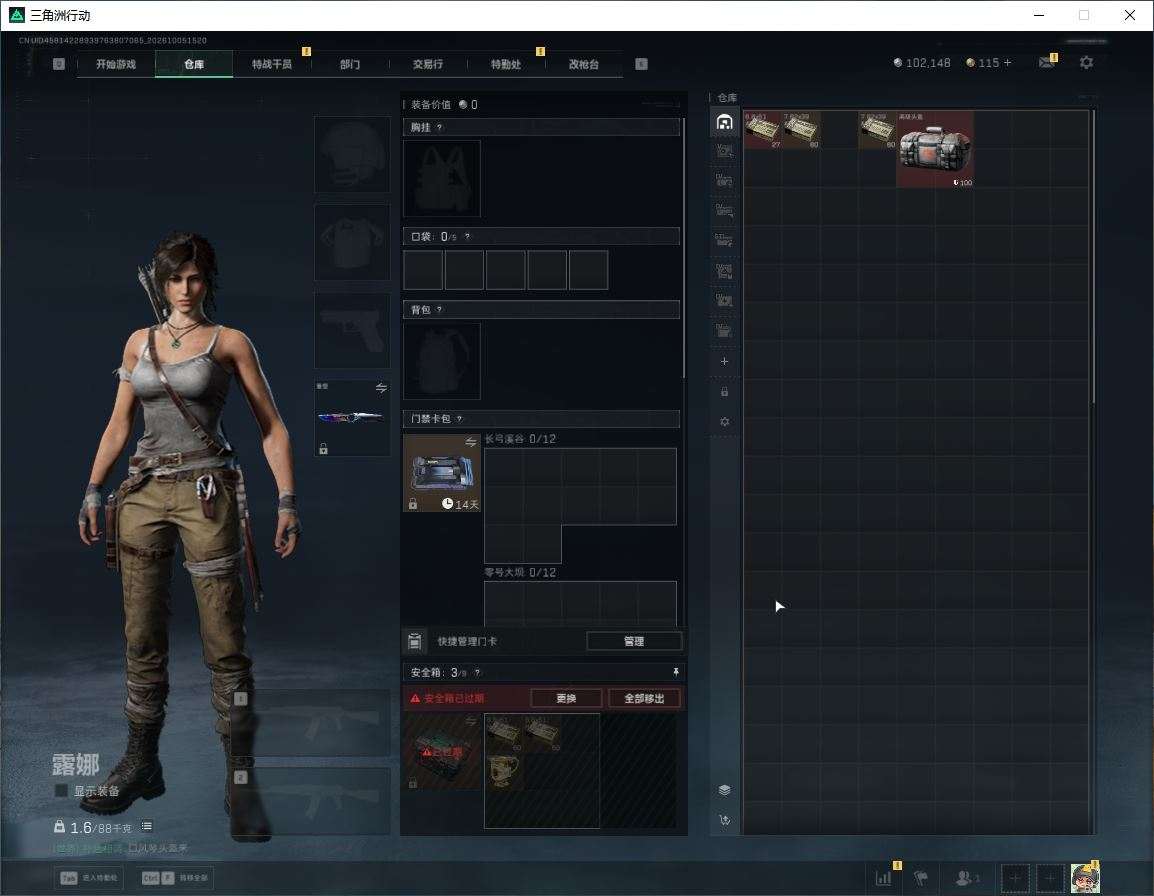The height and width of the screenshot is (896, 1154).
Task: Click help icon next to 口袋
Action: pyautogui.click(x=467, y=236)
